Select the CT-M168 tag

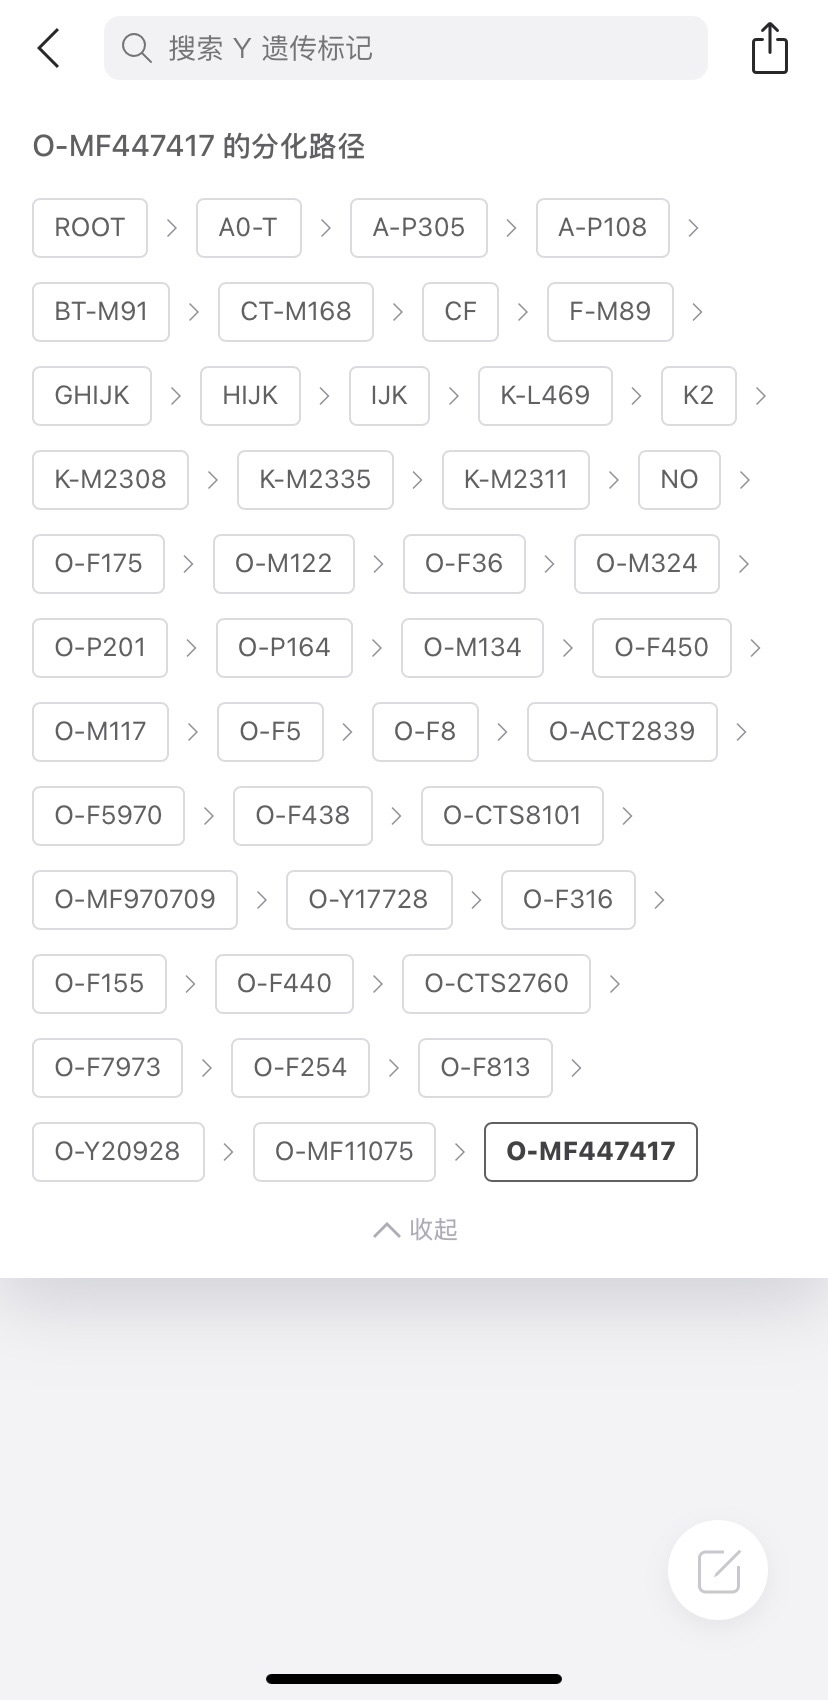(x=296, y=312)
